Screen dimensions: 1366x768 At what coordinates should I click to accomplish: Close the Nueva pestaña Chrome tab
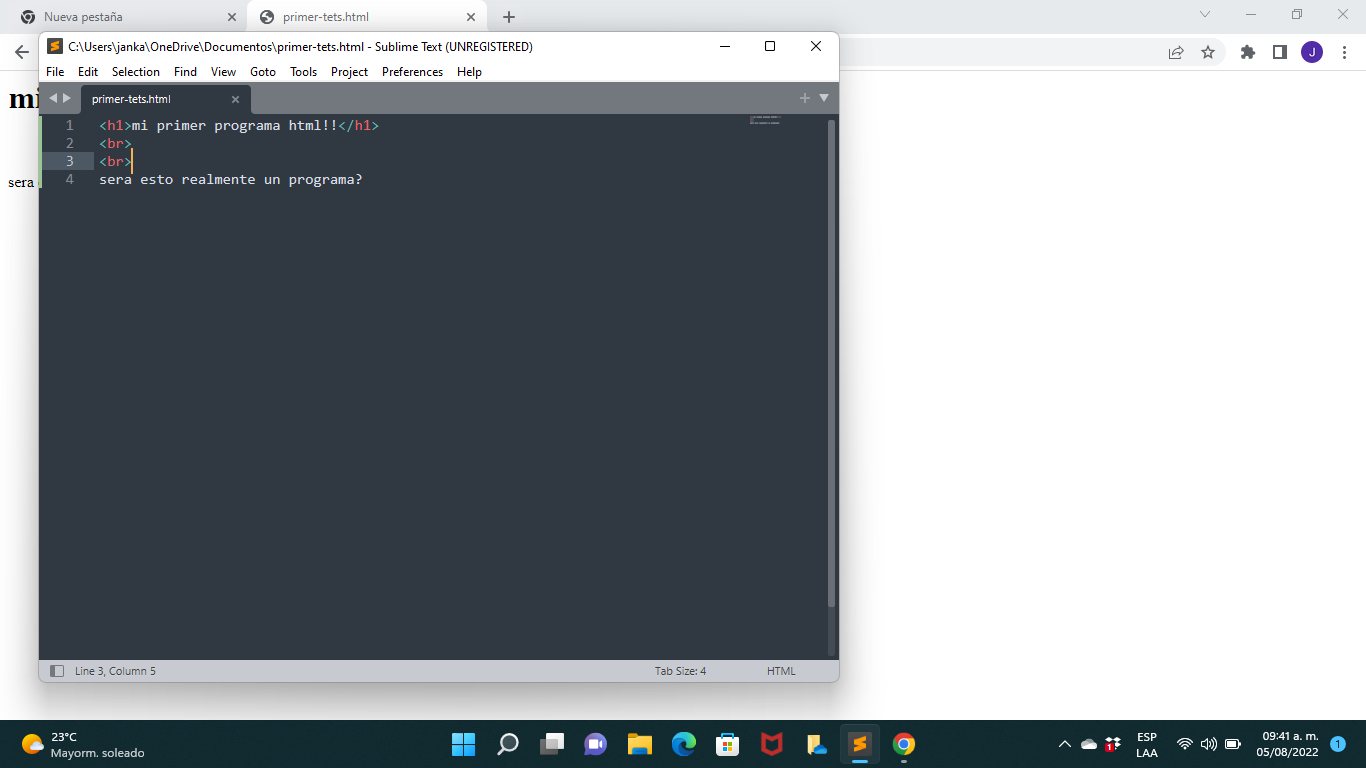point(232,17)
